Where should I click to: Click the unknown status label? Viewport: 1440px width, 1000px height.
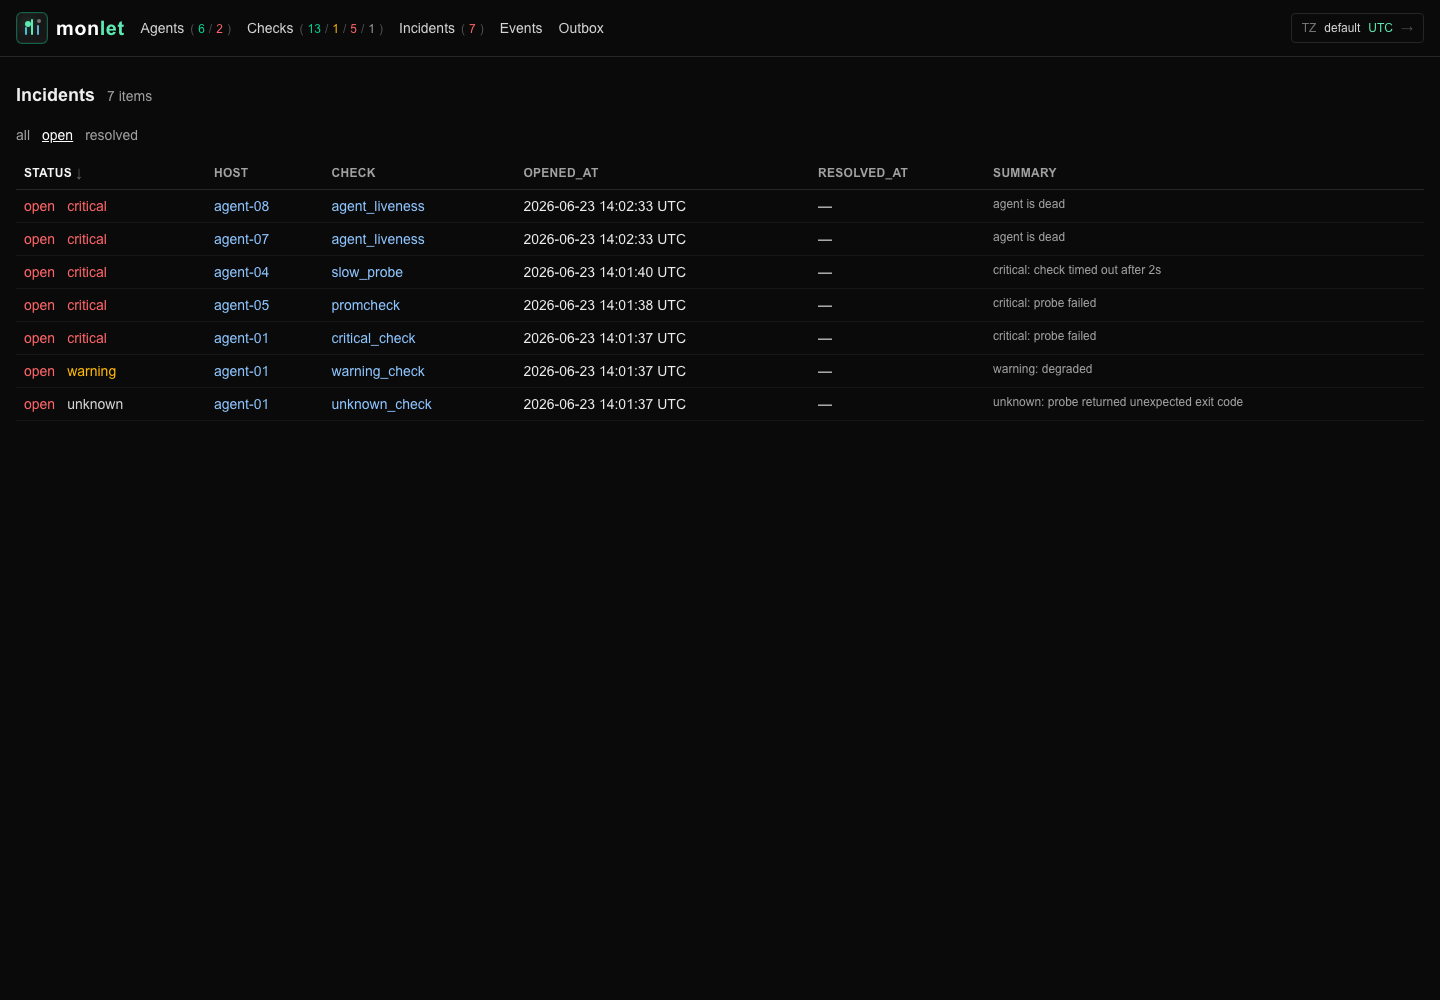tap(95, 404)
